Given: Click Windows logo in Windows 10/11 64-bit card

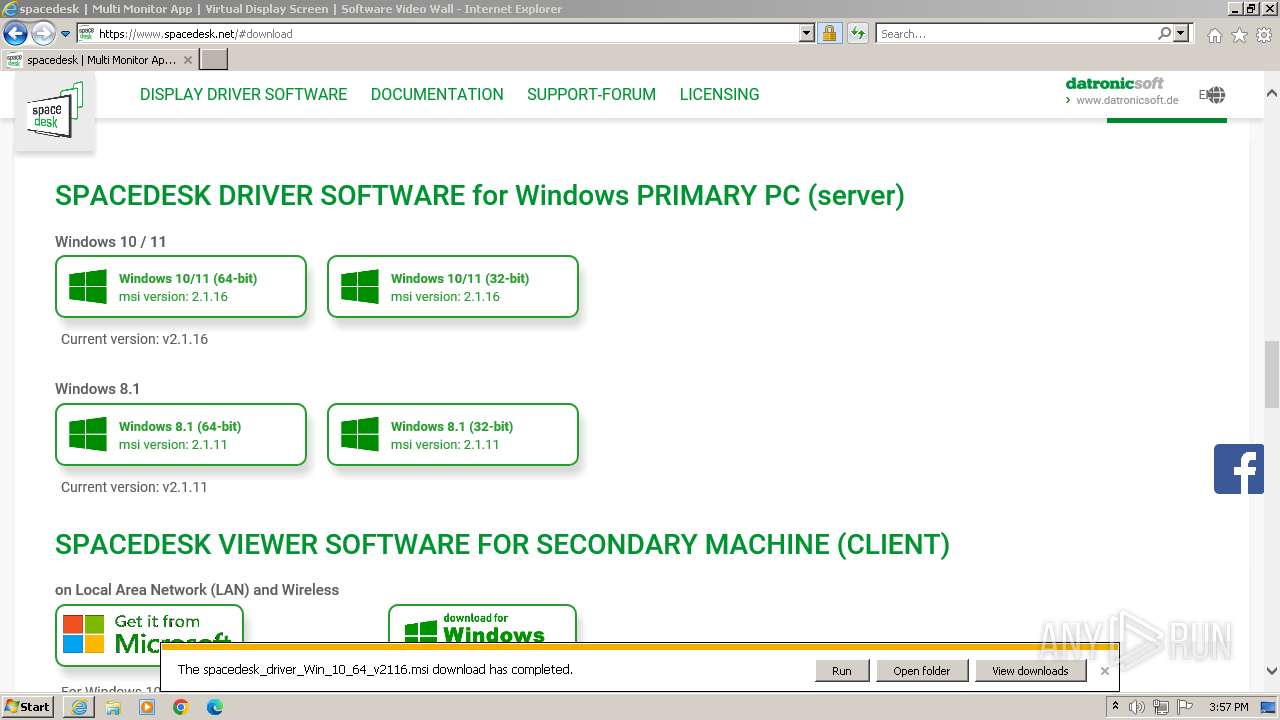Looking at the screenshot, I should [88, 287].
